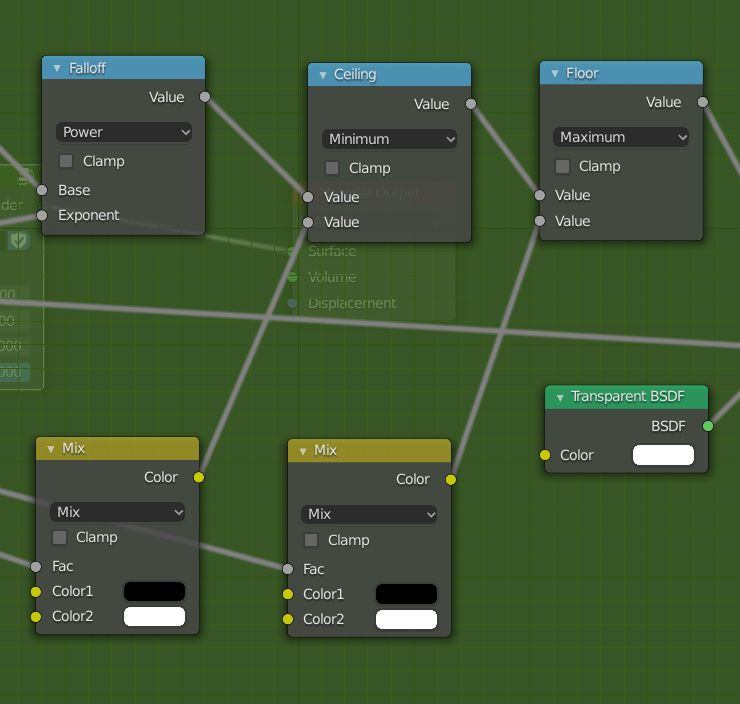The height and width of the screenshot is (704, 740).
Task: Enable Clamp in Mix node feeding Ceiling
Action: pyautogui.click(x=59, y=537)
